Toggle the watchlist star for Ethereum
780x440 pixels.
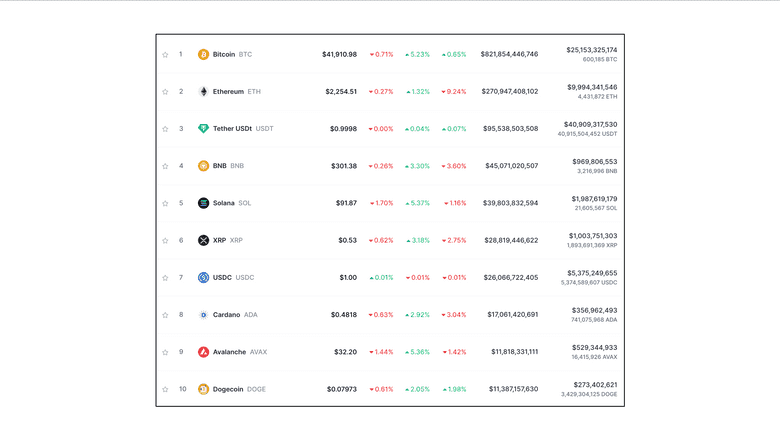tap(165, 92)
